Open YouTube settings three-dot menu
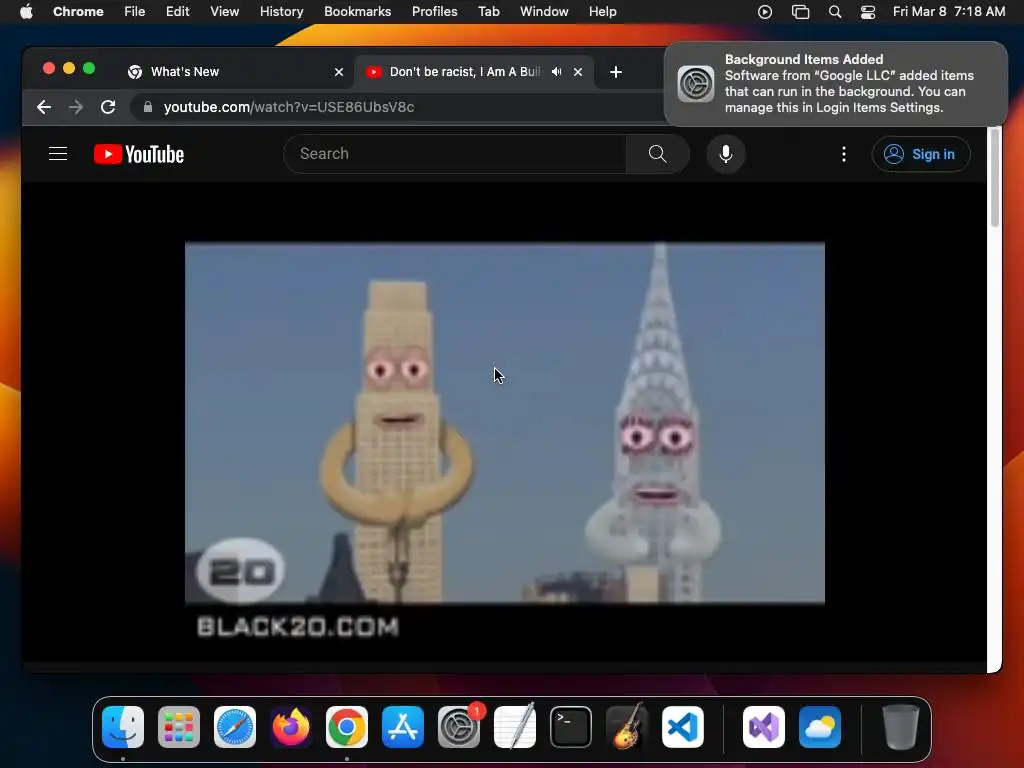This screenshot has height=768, width=1024. click(x=844, y=154)
